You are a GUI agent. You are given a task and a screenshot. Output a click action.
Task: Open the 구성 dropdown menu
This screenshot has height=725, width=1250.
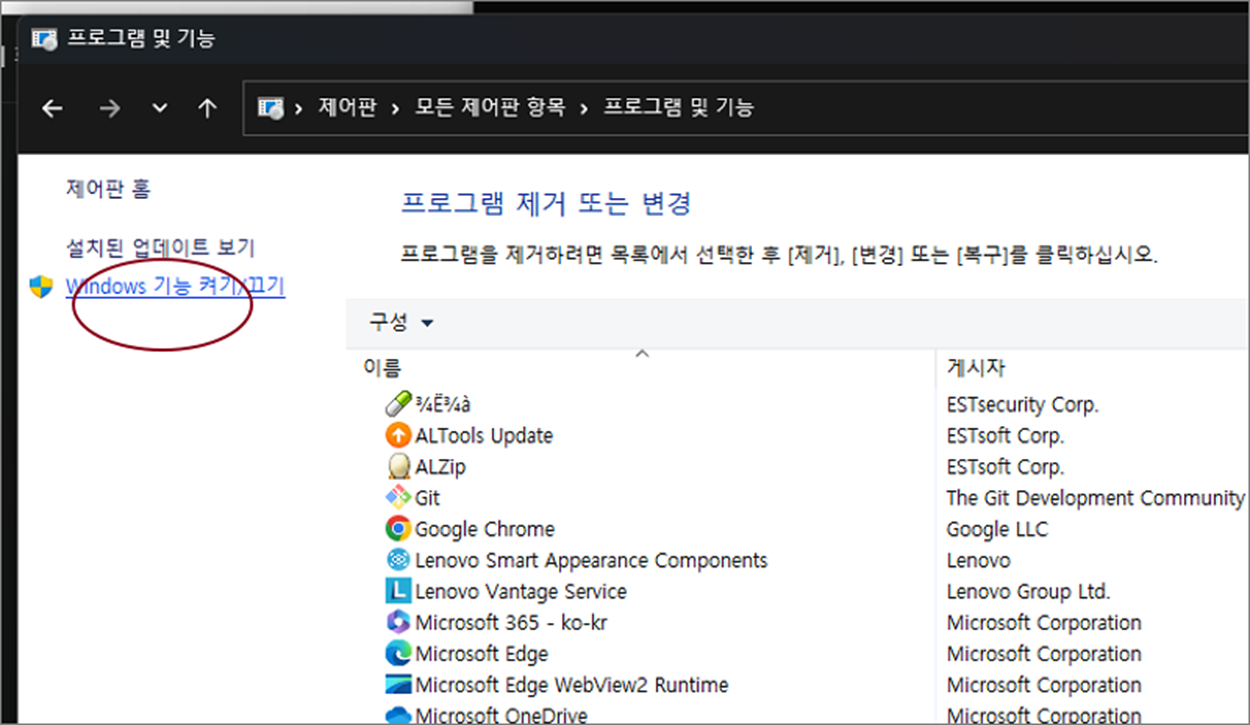pos(401,322)
